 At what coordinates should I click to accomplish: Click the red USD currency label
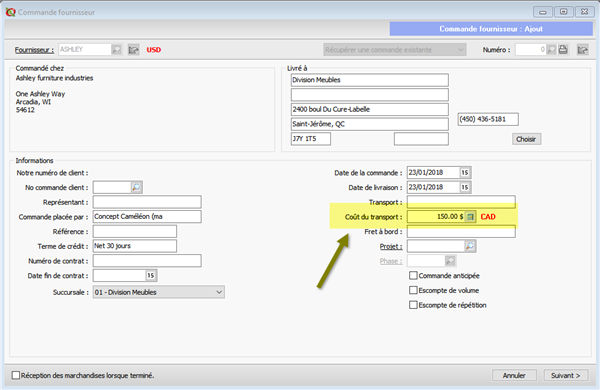[154, 50]
